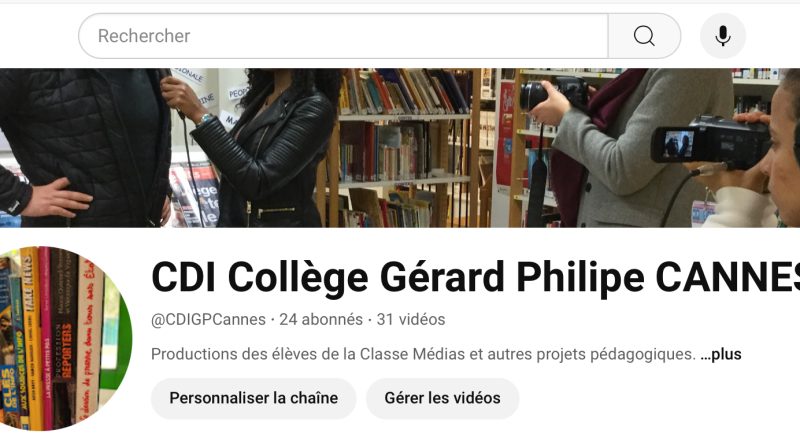800x445 pixels.
Task: Activate voice search microphone icon
Action: (x=722, y=36)
